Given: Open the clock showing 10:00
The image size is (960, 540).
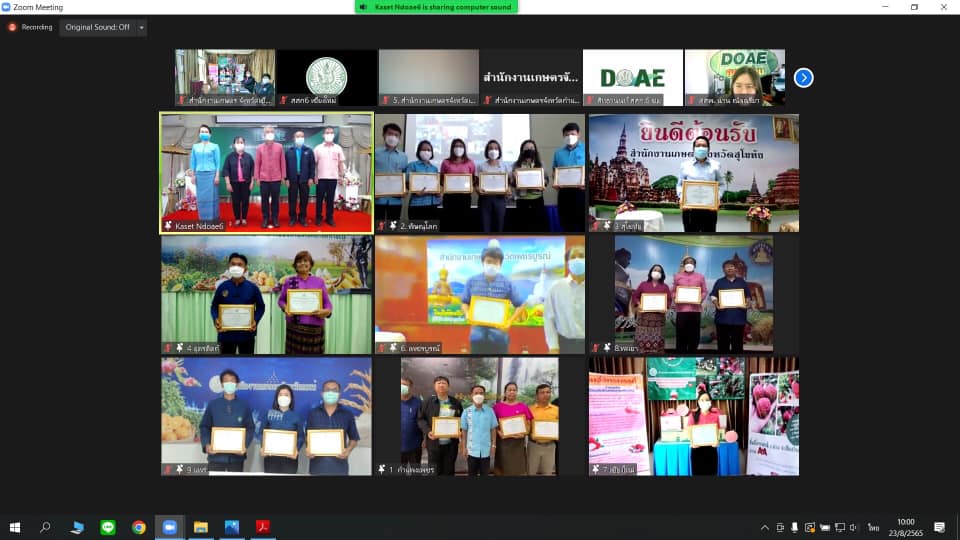Looking at the screenshot, I should tap(905, 527).
